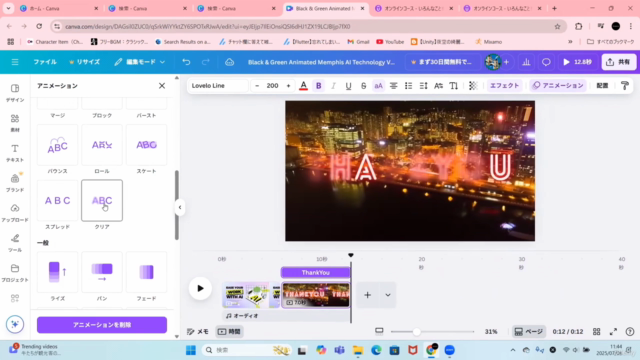Viewport: 640px width, 360px height.
Task: Click the Animation toolbar button
Action: point(558,86)
